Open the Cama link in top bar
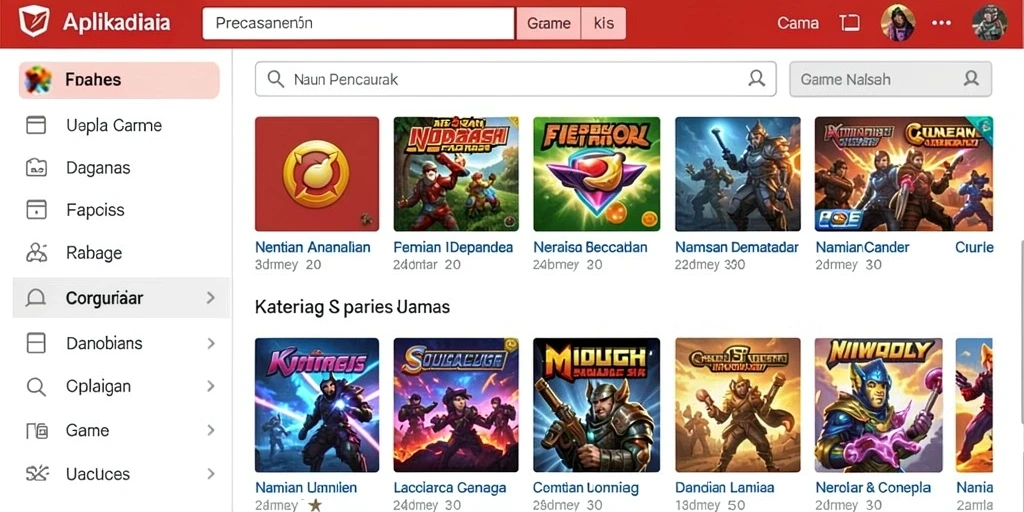The width and height of the screenshot is (1024, 512). (x=797, y=23)
